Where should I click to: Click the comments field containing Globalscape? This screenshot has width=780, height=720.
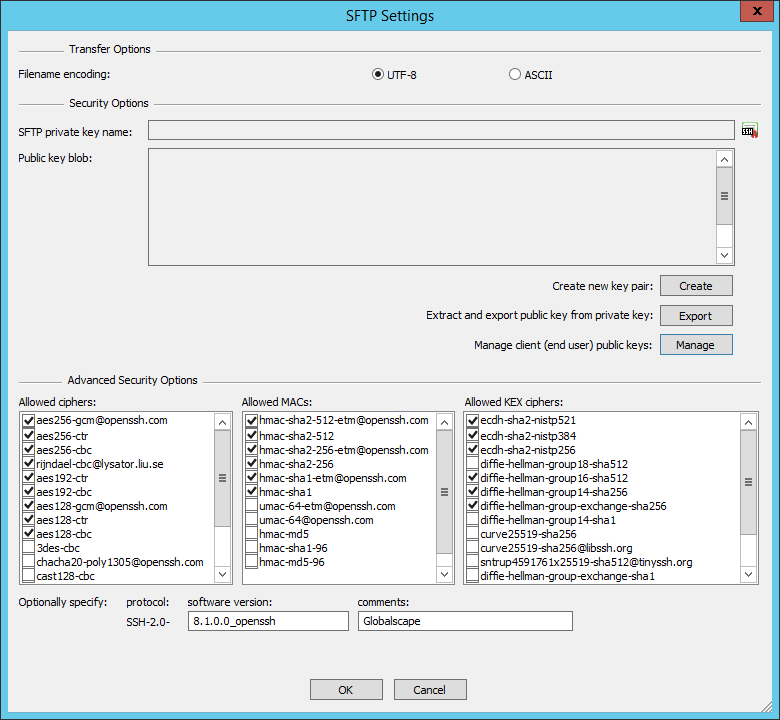click(464, 621)
